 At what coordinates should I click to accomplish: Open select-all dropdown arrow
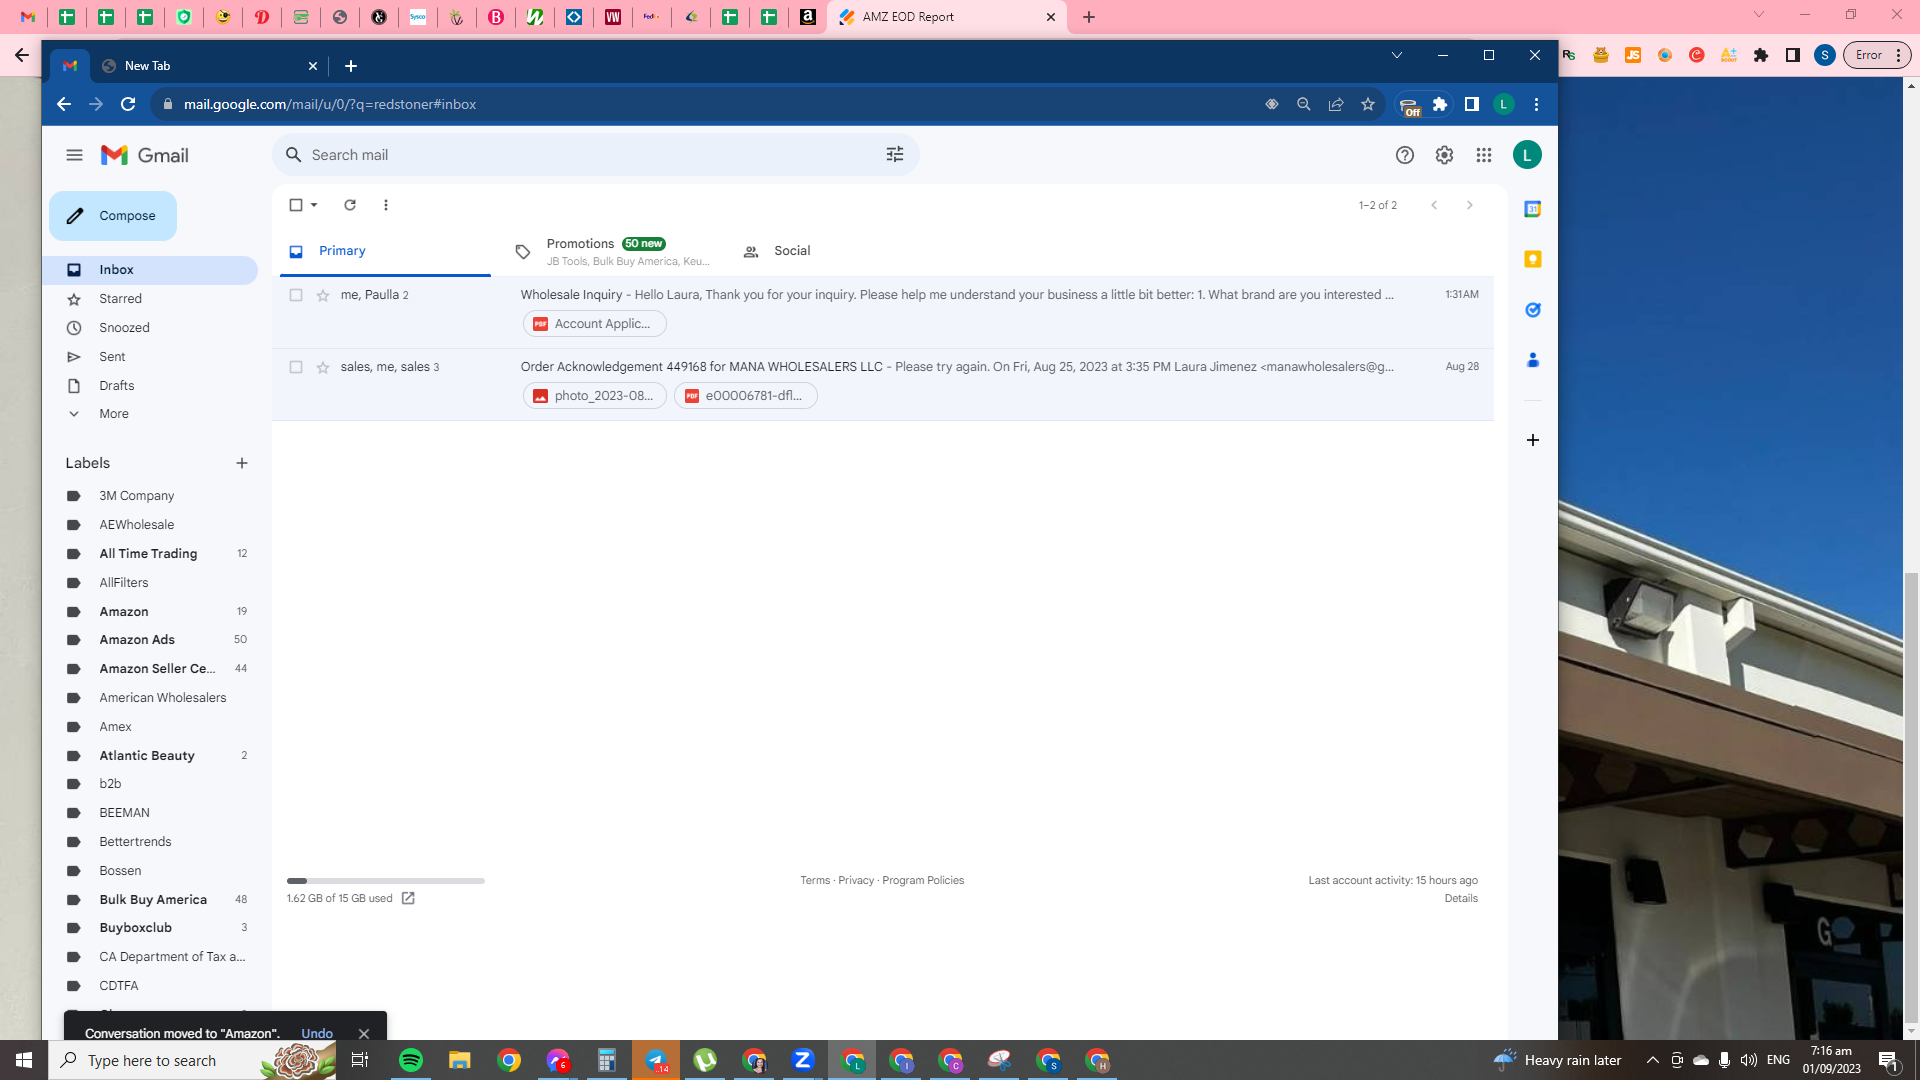point(314,205)
